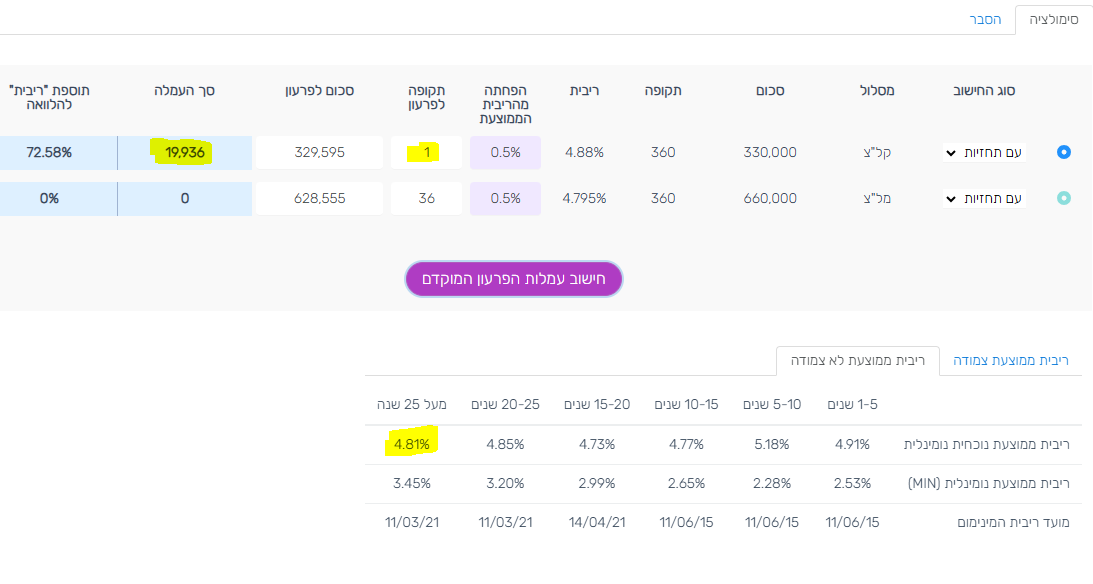Click the 72.58% interest addition cell

(x=49, y=153)
